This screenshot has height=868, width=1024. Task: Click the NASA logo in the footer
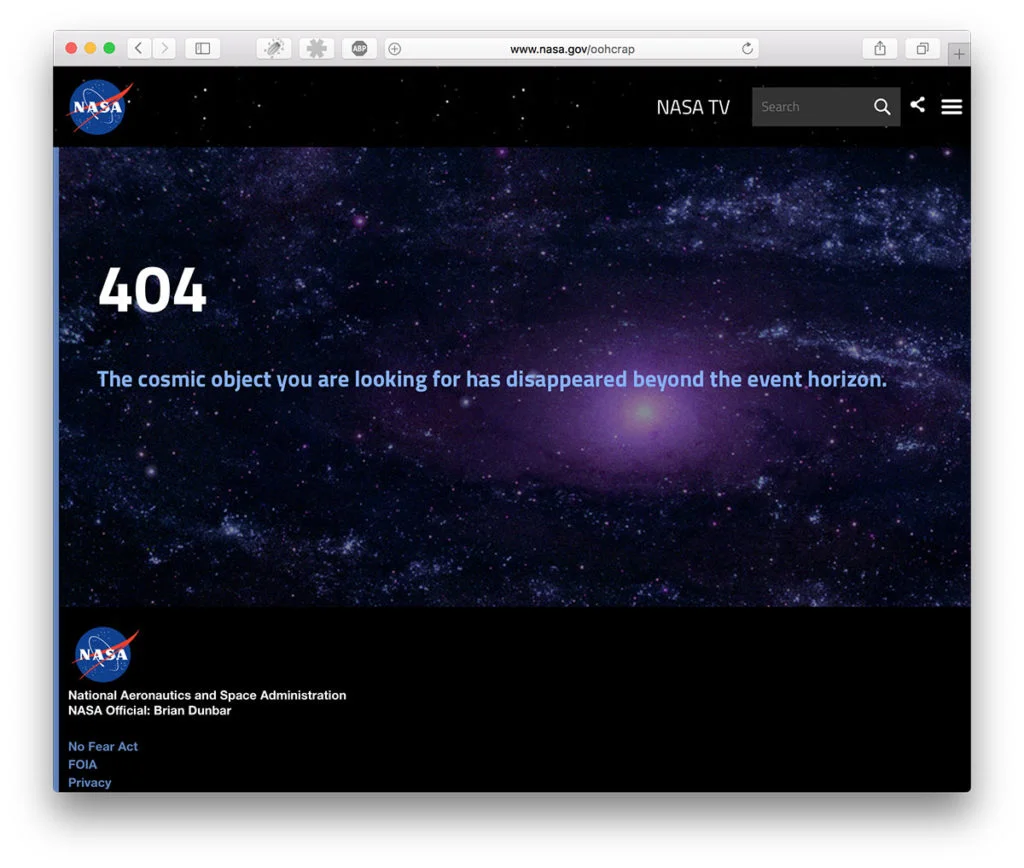[104, 655]
